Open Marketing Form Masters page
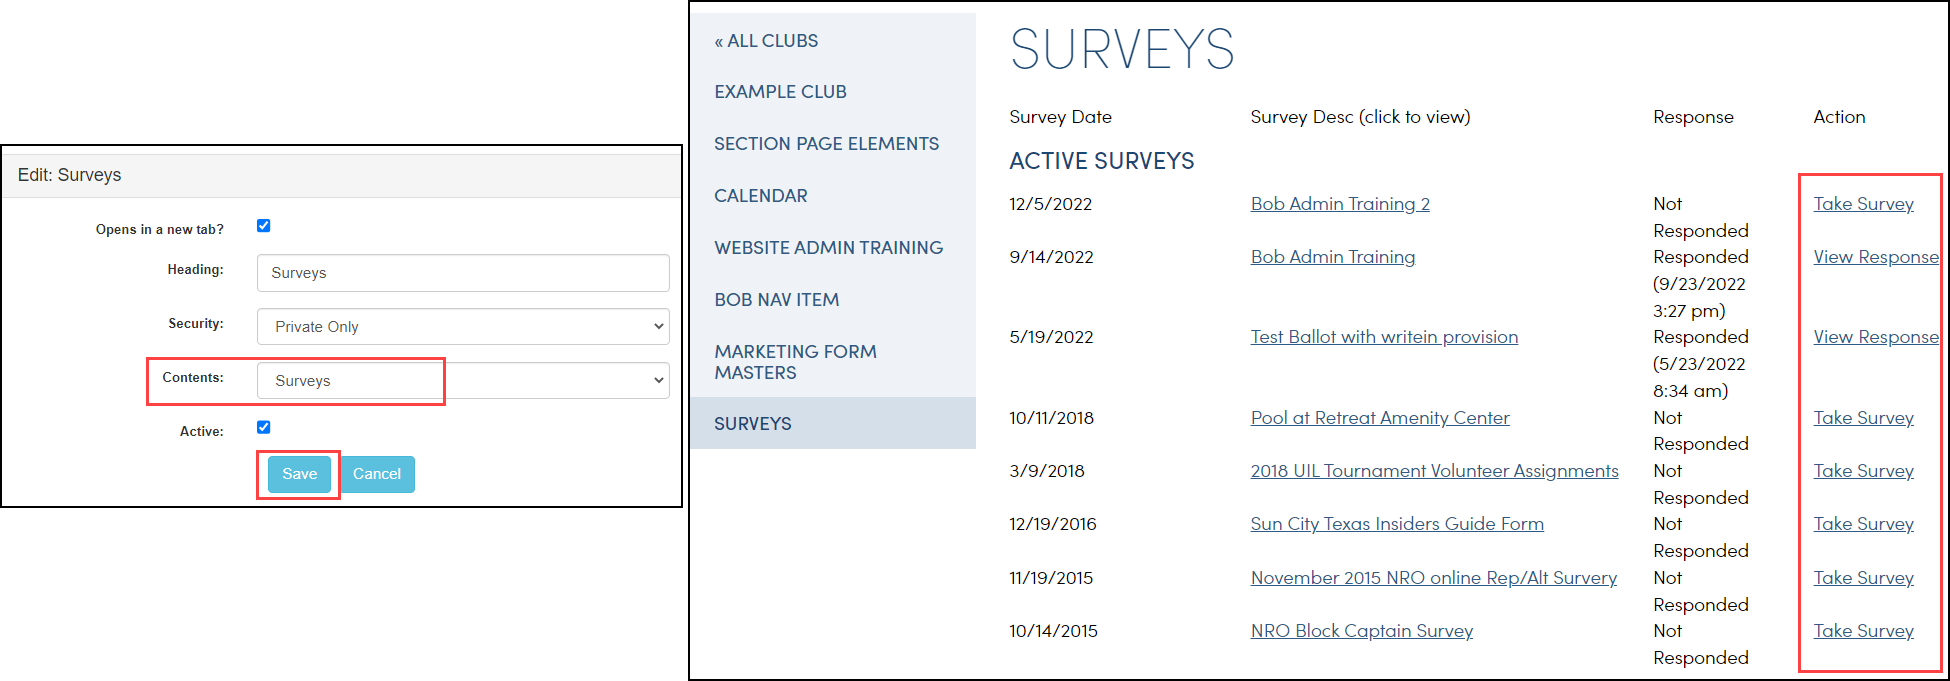 pos(795,362)
